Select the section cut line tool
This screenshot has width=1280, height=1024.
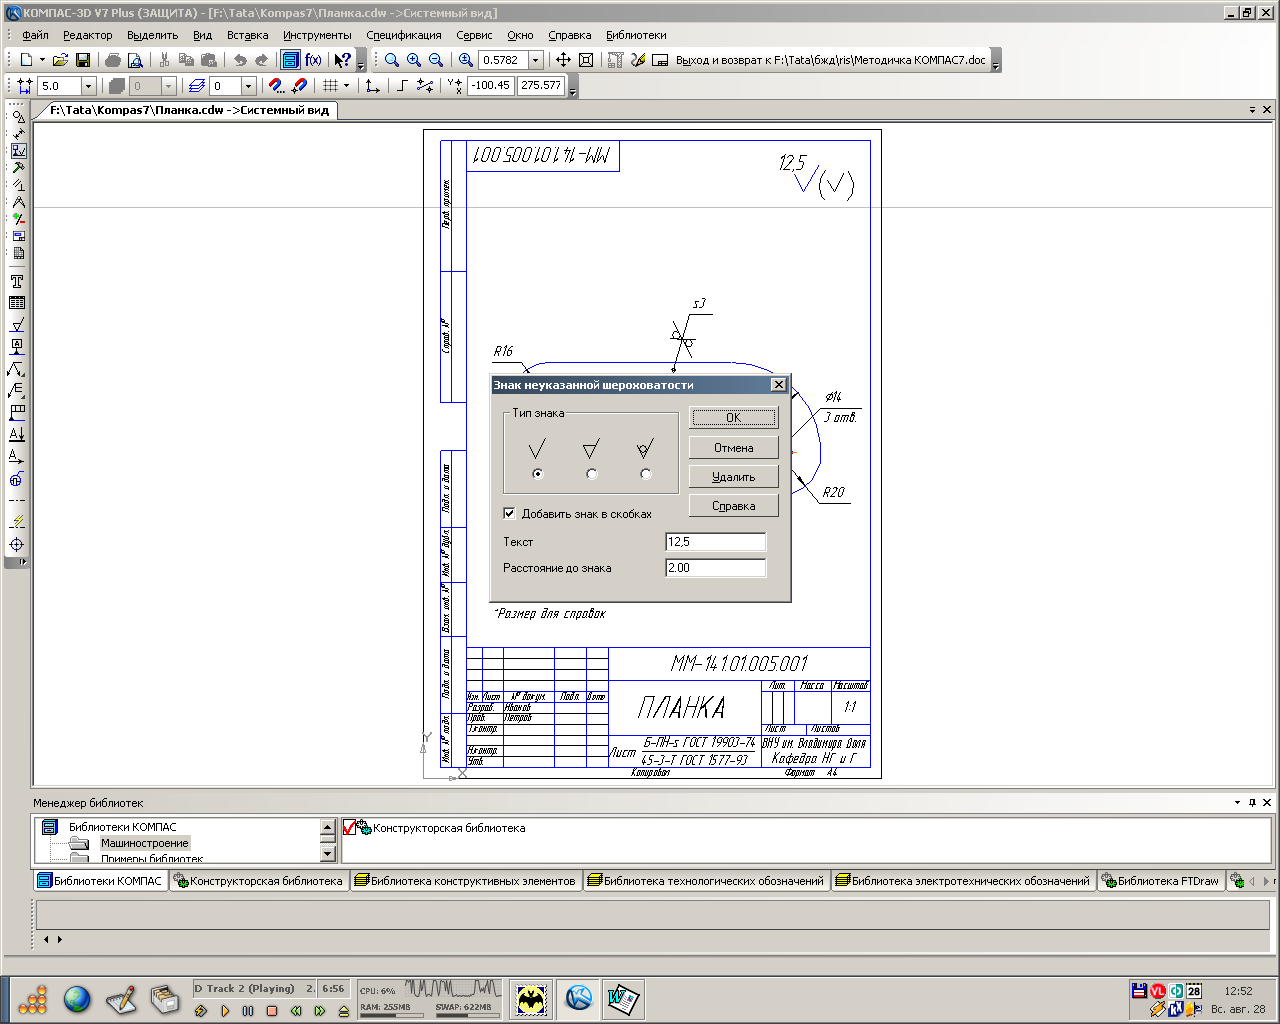point(17,435)
